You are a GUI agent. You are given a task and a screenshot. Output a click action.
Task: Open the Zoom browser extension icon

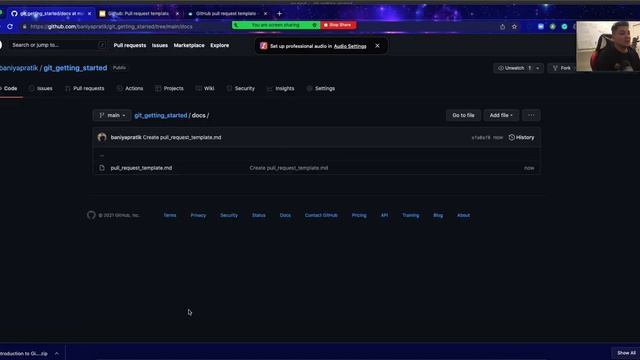click(x=541, y=27)
